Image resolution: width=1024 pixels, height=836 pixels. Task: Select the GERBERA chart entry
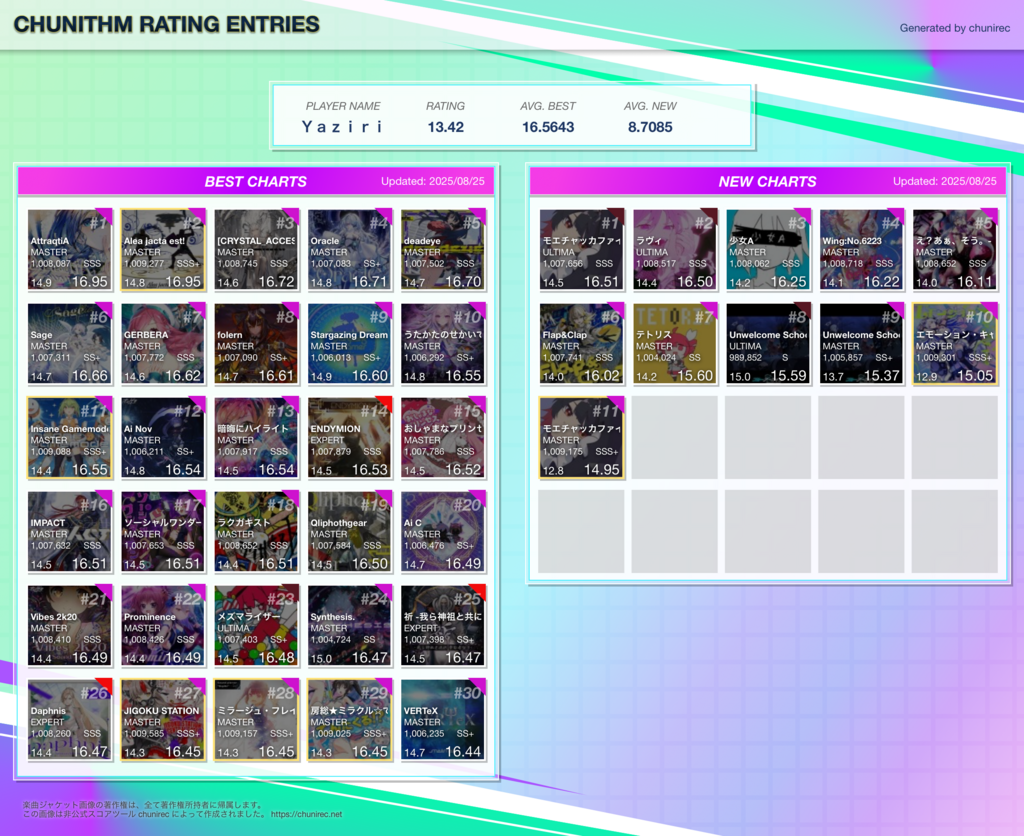tap(163, 344)
